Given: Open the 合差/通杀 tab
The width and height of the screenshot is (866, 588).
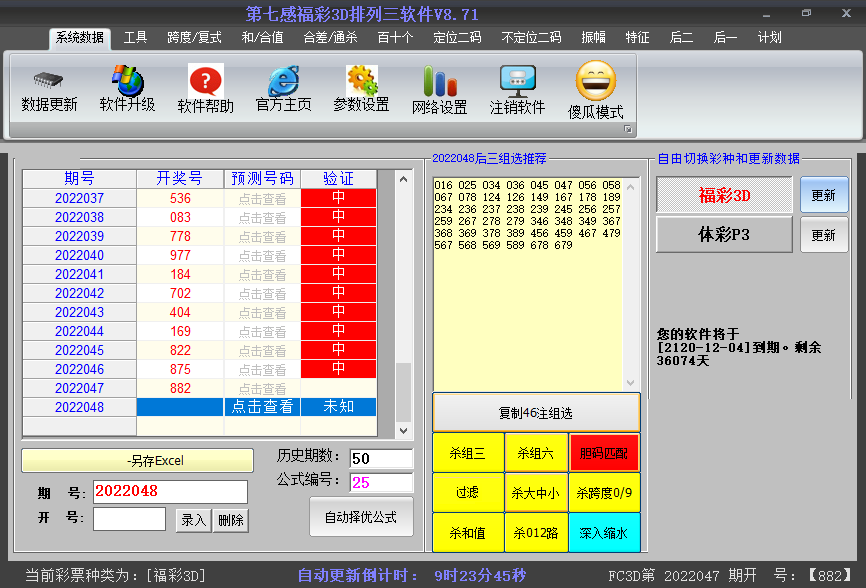Looking at the screenshot, I should click(x=330, y=38).
